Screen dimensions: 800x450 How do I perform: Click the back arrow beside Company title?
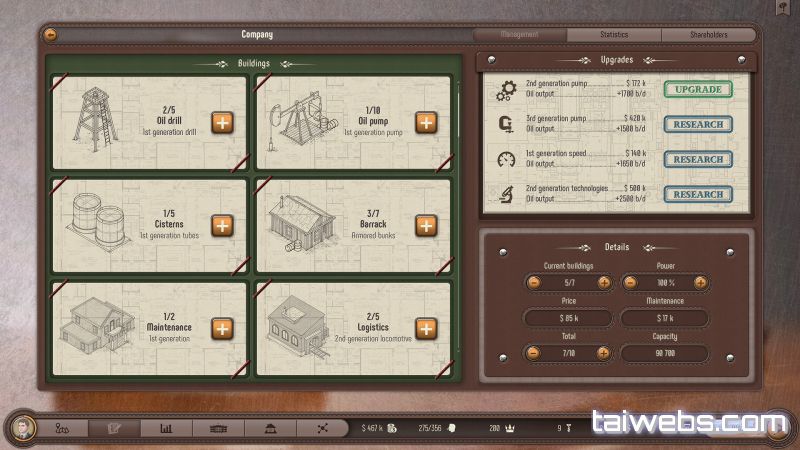[x=51, y=35]
